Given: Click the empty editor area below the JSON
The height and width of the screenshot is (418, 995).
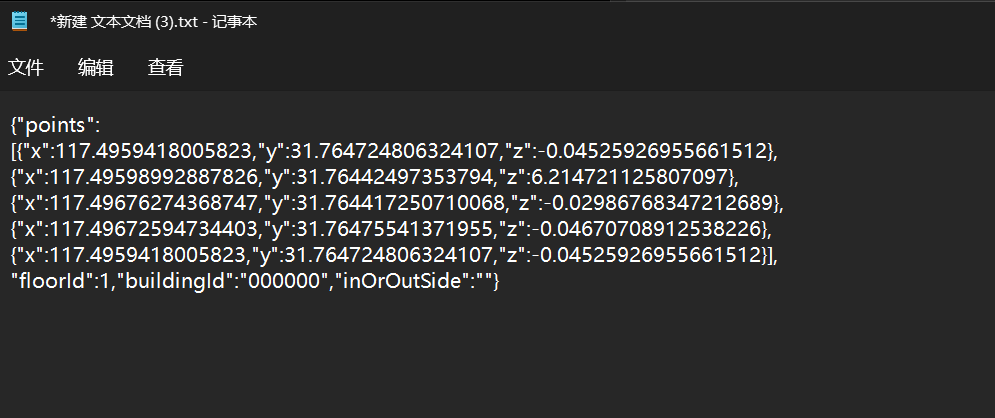Looking at the screenshot, I should click(498, 355).
